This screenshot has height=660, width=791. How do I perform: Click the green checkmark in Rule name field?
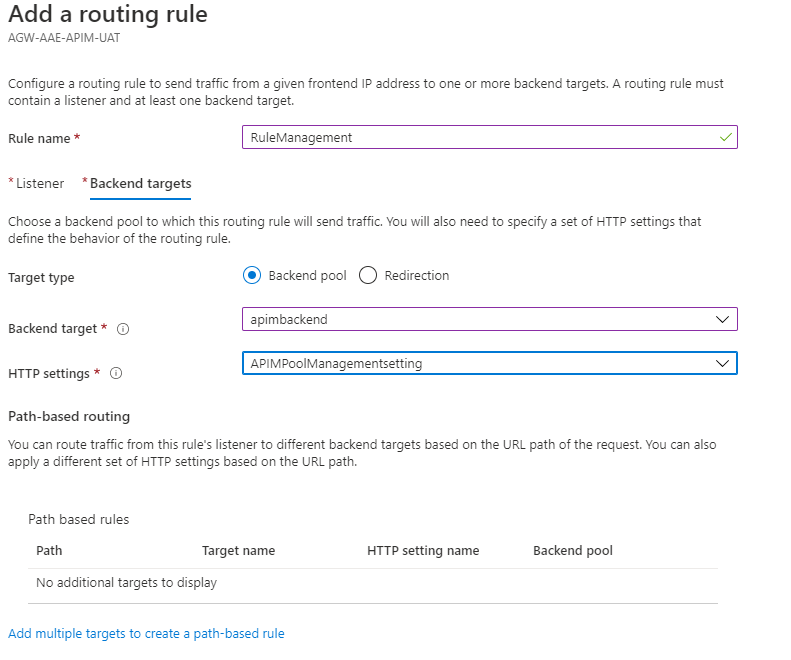point(726,137)
